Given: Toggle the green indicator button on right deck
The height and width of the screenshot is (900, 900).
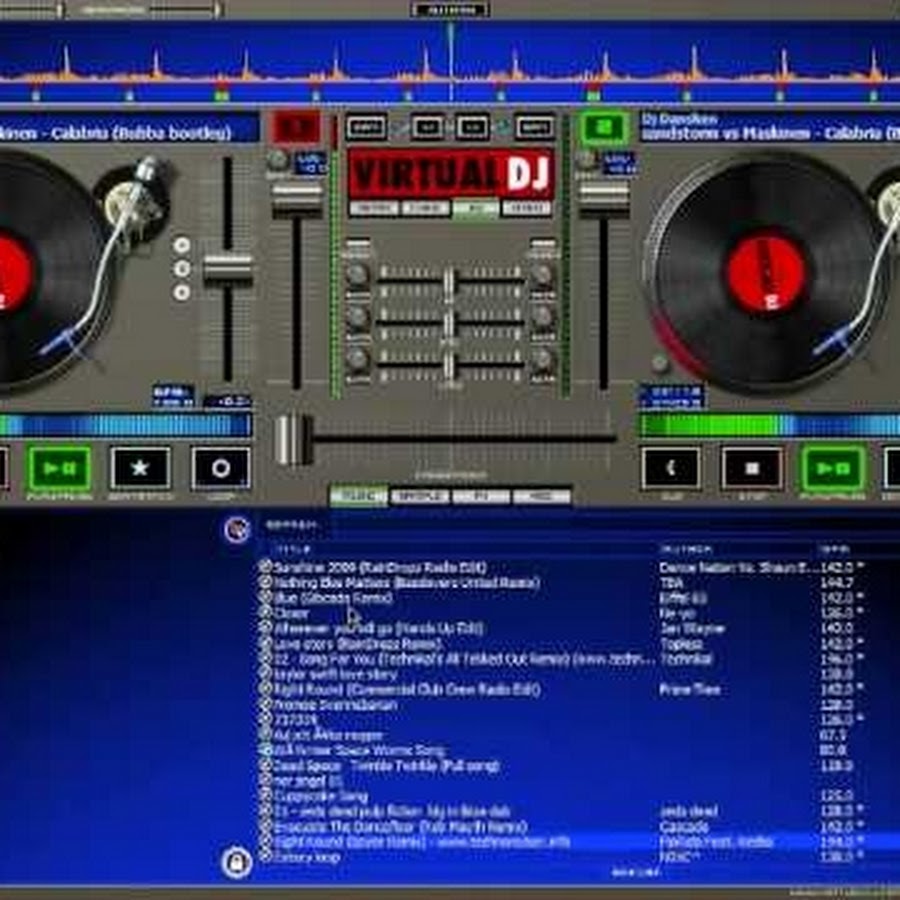Looking at the screenshot, I should 604,128.
